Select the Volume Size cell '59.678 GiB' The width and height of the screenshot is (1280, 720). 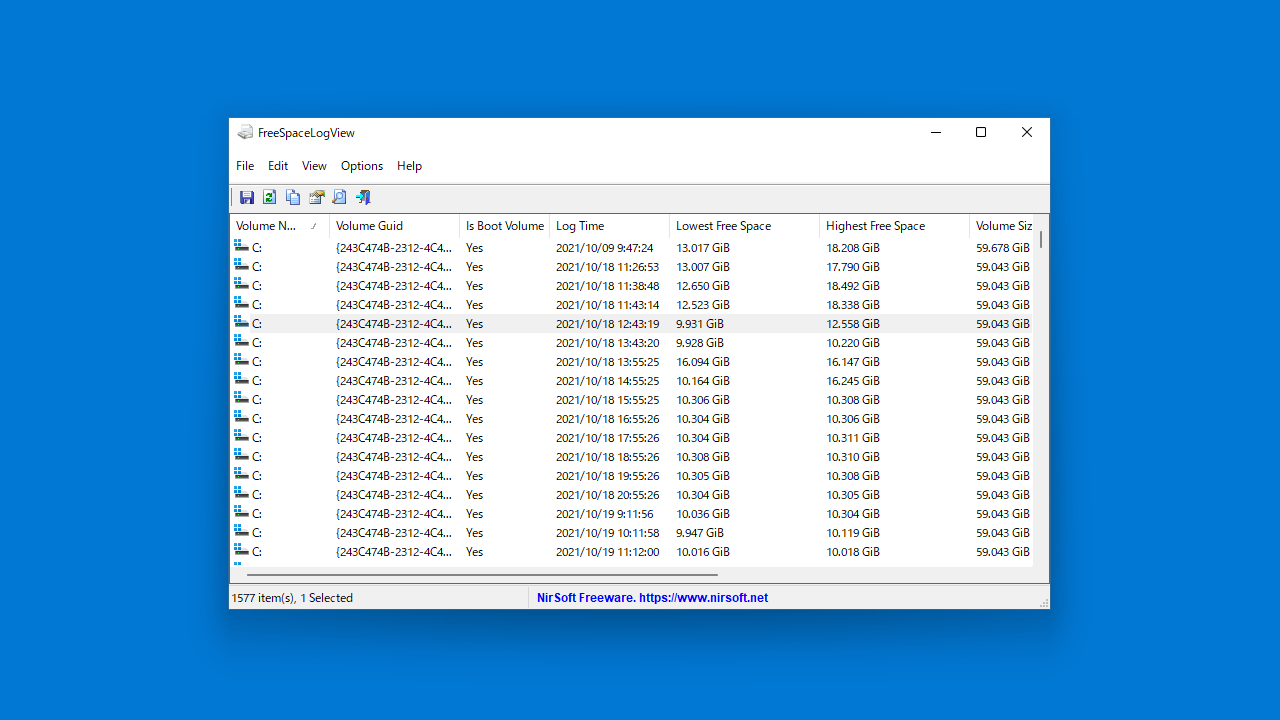click(x=1003, y=248)
